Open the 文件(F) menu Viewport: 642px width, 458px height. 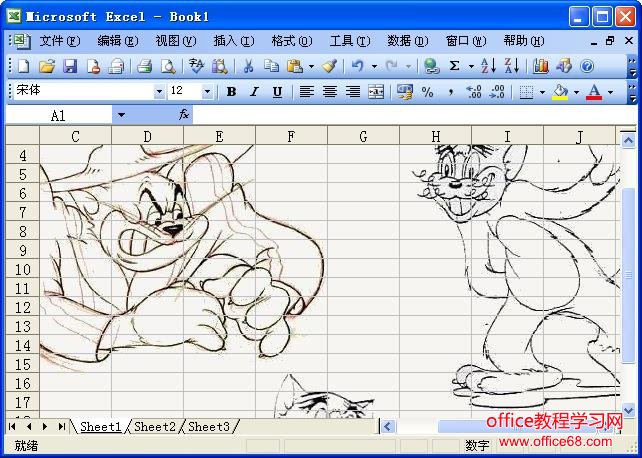[x=60, y=41]
